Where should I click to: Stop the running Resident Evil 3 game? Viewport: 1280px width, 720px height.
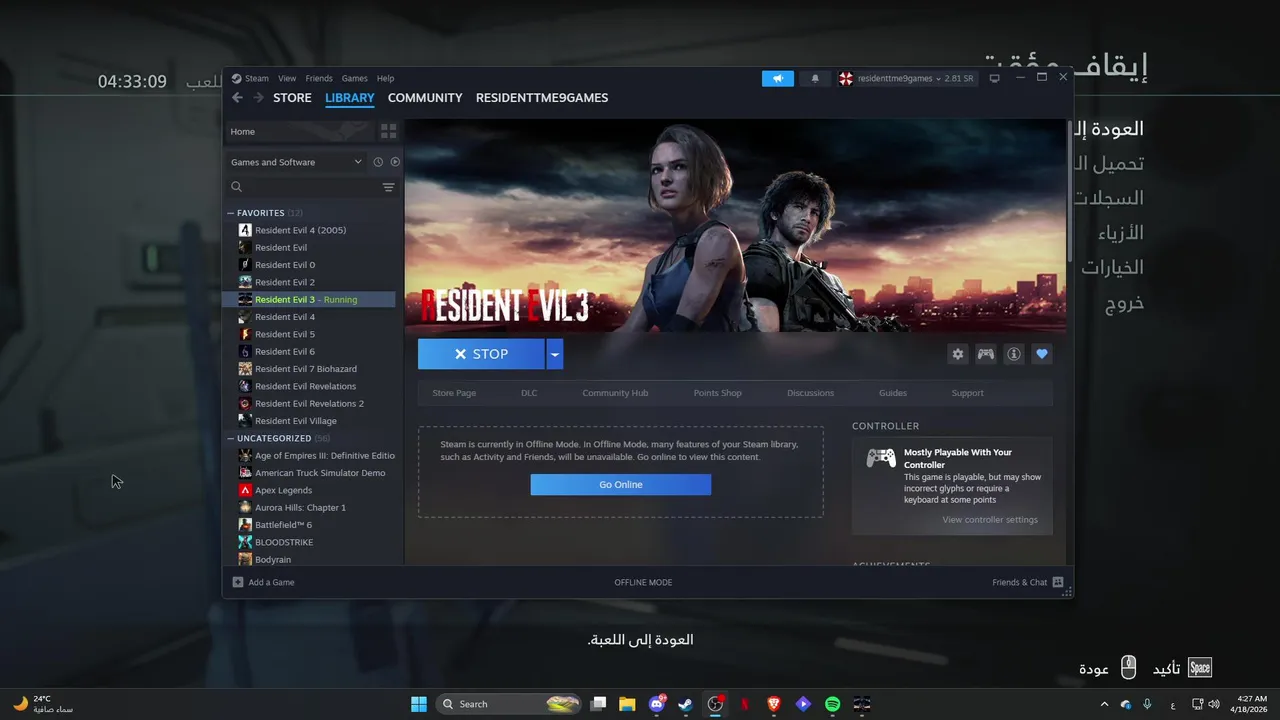pos(481,354)
